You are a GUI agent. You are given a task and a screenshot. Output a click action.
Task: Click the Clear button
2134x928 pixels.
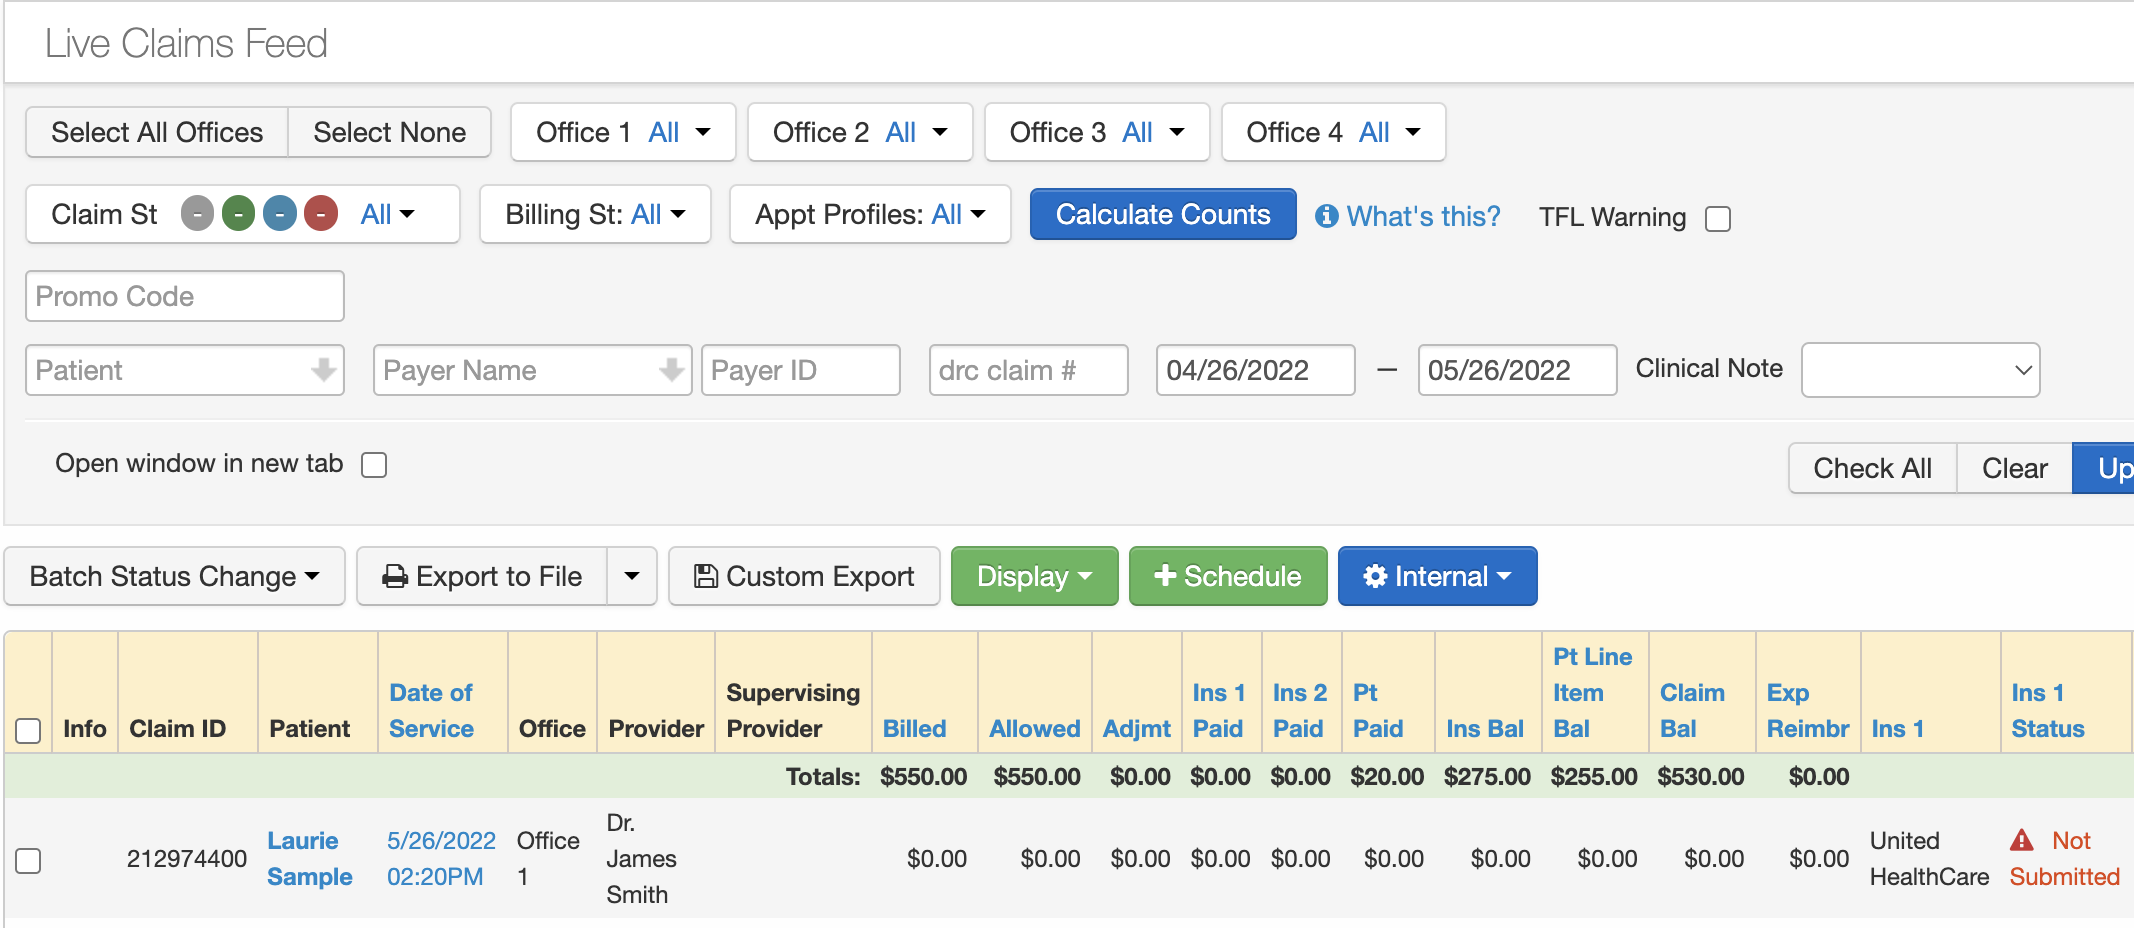pos(2014,468)
